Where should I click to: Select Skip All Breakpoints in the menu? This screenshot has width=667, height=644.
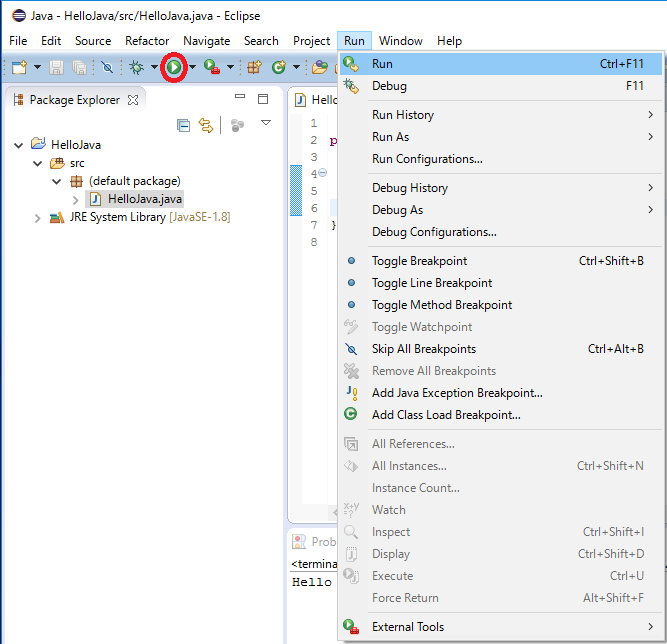[x=501, y=349]
